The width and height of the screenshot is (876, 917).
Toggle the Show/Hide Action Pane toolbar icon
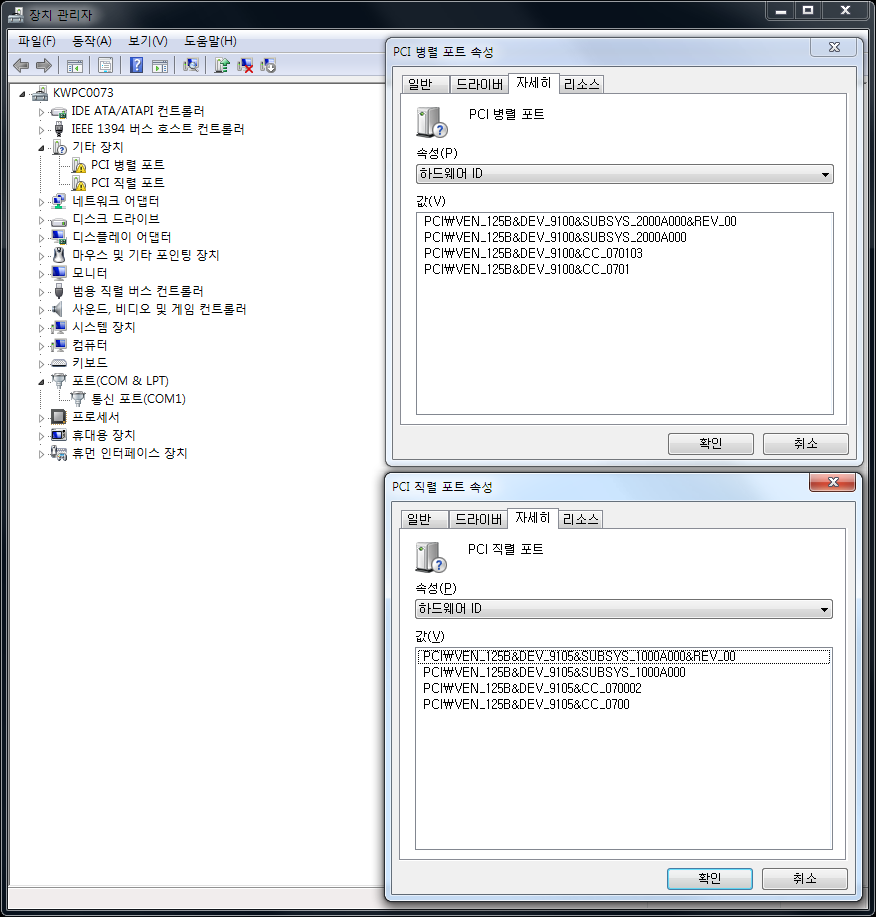point(160,66)
